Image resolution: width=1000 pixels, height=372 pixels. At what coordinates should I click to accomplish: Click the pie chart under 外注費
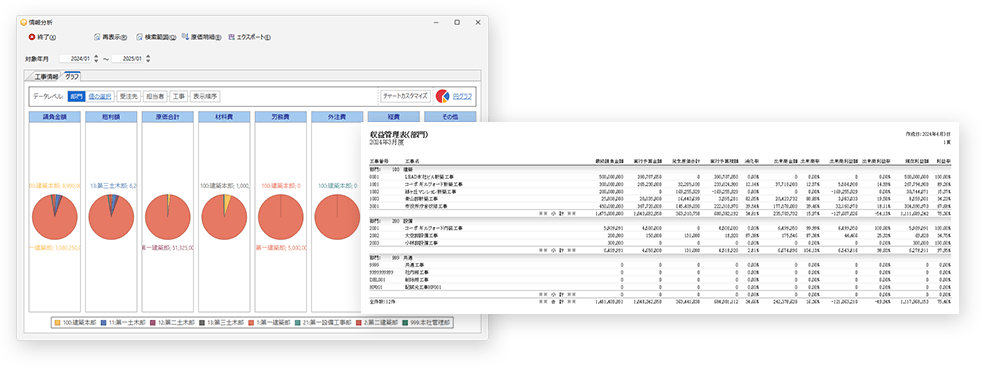point(337,217)
